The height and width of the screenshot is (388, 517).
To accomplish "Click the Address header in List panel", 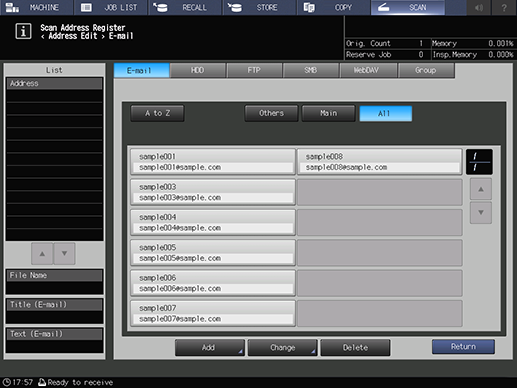I will click(54, 83).
